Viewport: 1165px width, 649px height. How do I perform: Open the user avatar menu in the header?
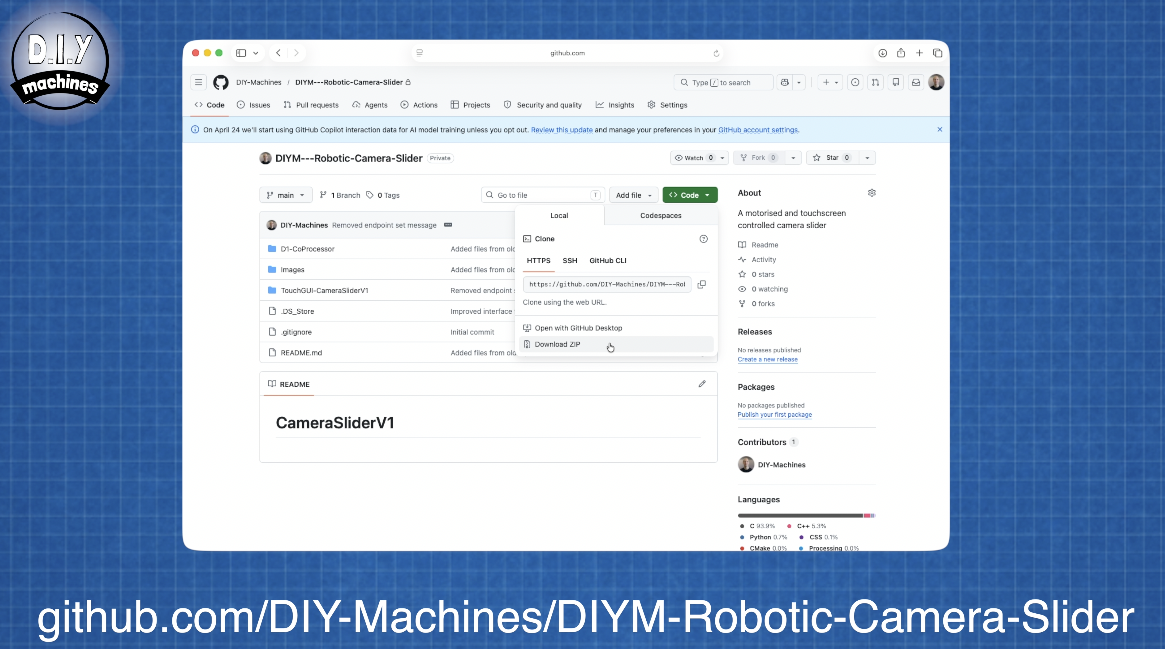click(x=936, y=82)
